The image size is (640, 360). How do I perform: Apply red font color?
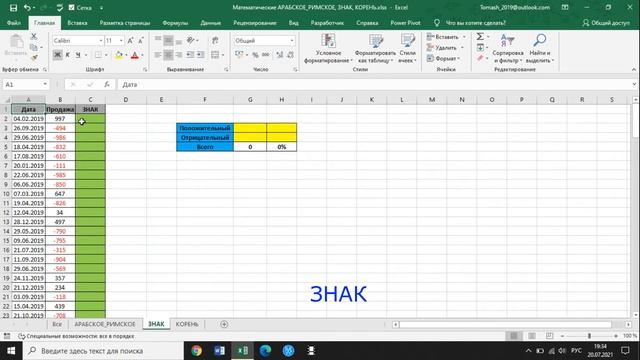click(135, 55)
